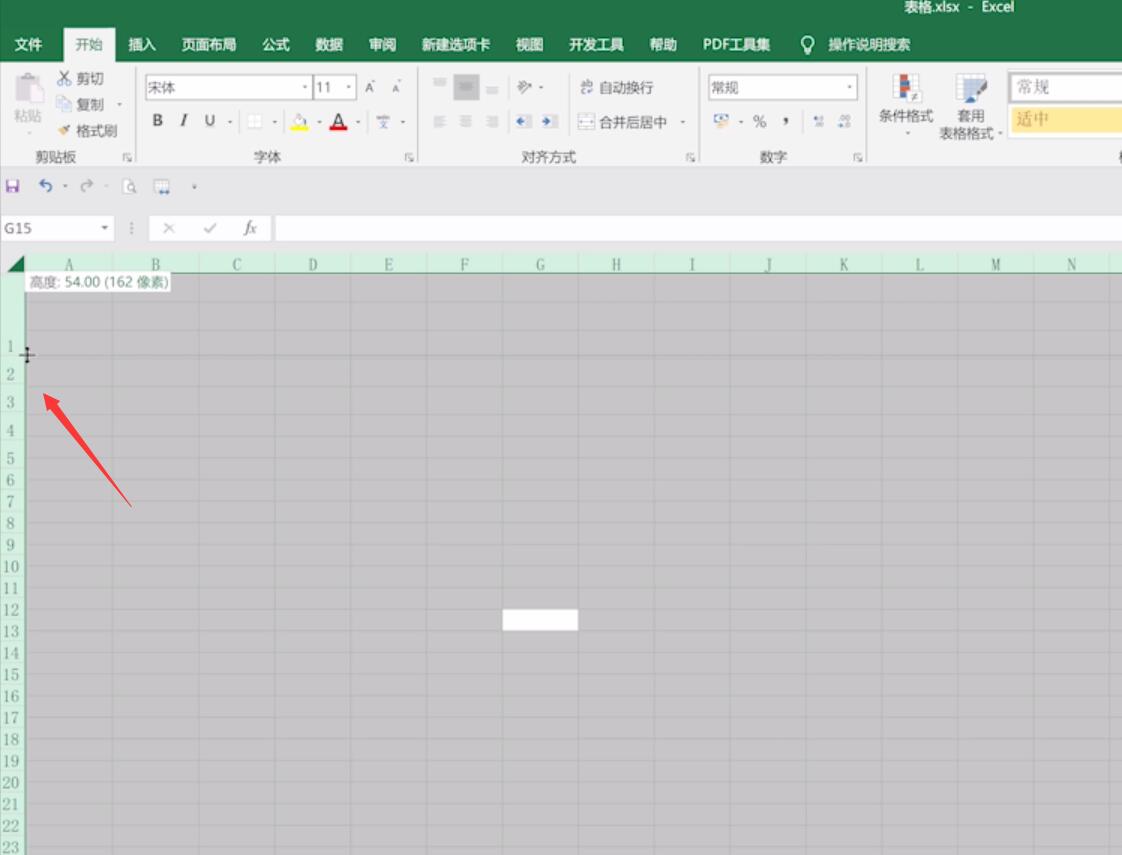Decrease indent with the left arrow icon
The width and height of the screenshot is (1122, 855).
point(523,122)
